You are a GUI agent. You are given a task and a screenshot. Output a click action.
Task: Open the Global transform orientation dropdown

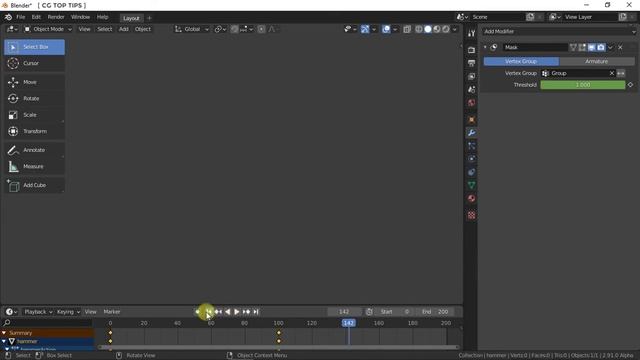pos(192,29)
